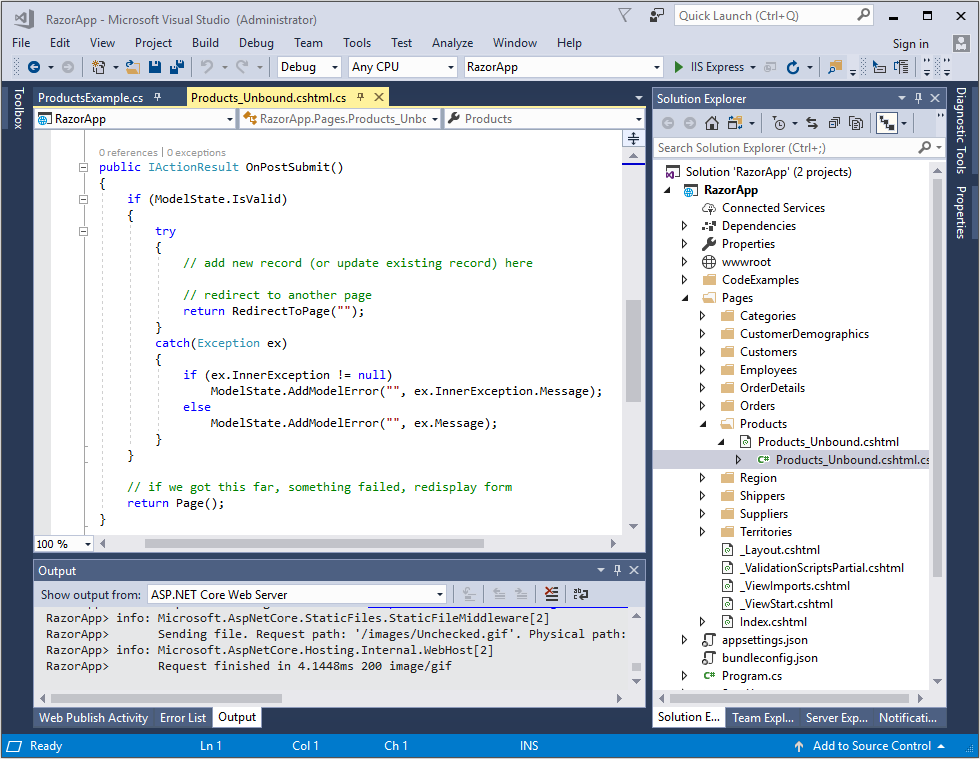Click the Pending Changes Filter clock icon
Screen dimensions: 980x759
779,123
